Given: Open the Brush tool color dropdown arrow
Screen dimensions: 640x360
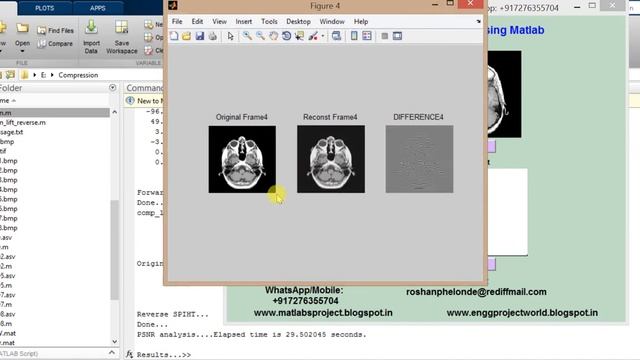Looking at the screenshot, I should tap(323, 36).
